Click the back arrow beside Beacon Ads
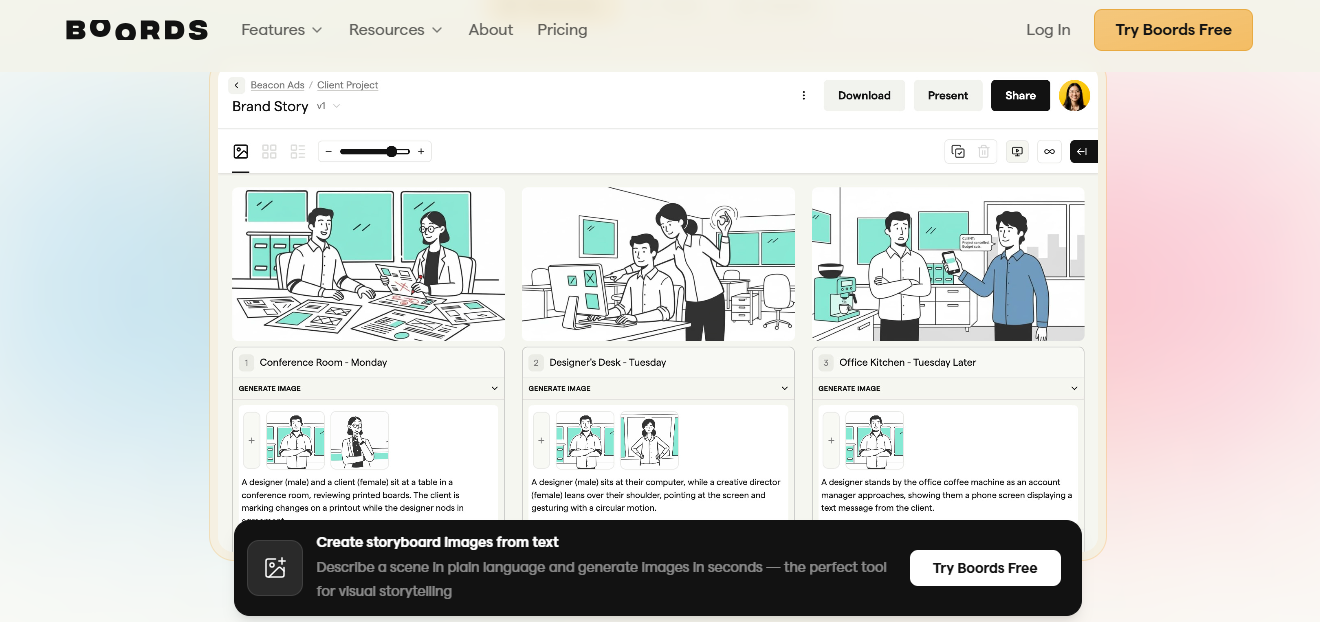The width and height of the screenshot is (1320, 622). [x=237, y=86]
